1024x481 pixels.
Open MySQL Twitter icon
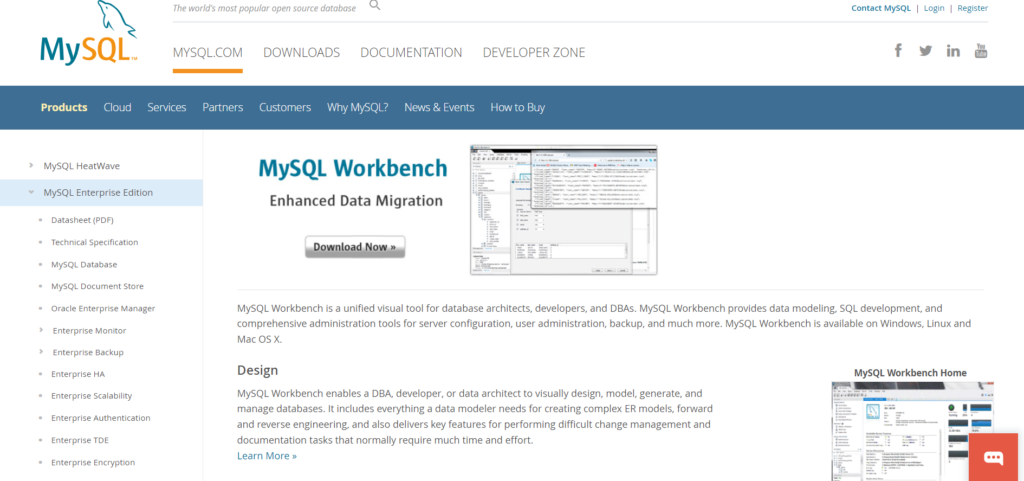point(925,50)
